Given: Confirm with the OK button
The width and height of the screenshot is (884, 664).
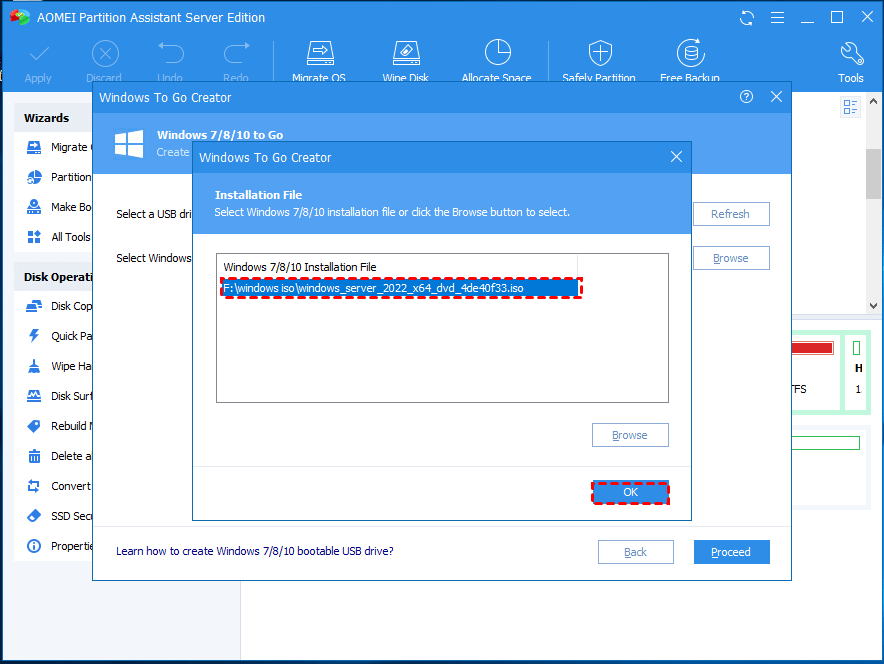Looking at the screenshot, I should (630, 492).
